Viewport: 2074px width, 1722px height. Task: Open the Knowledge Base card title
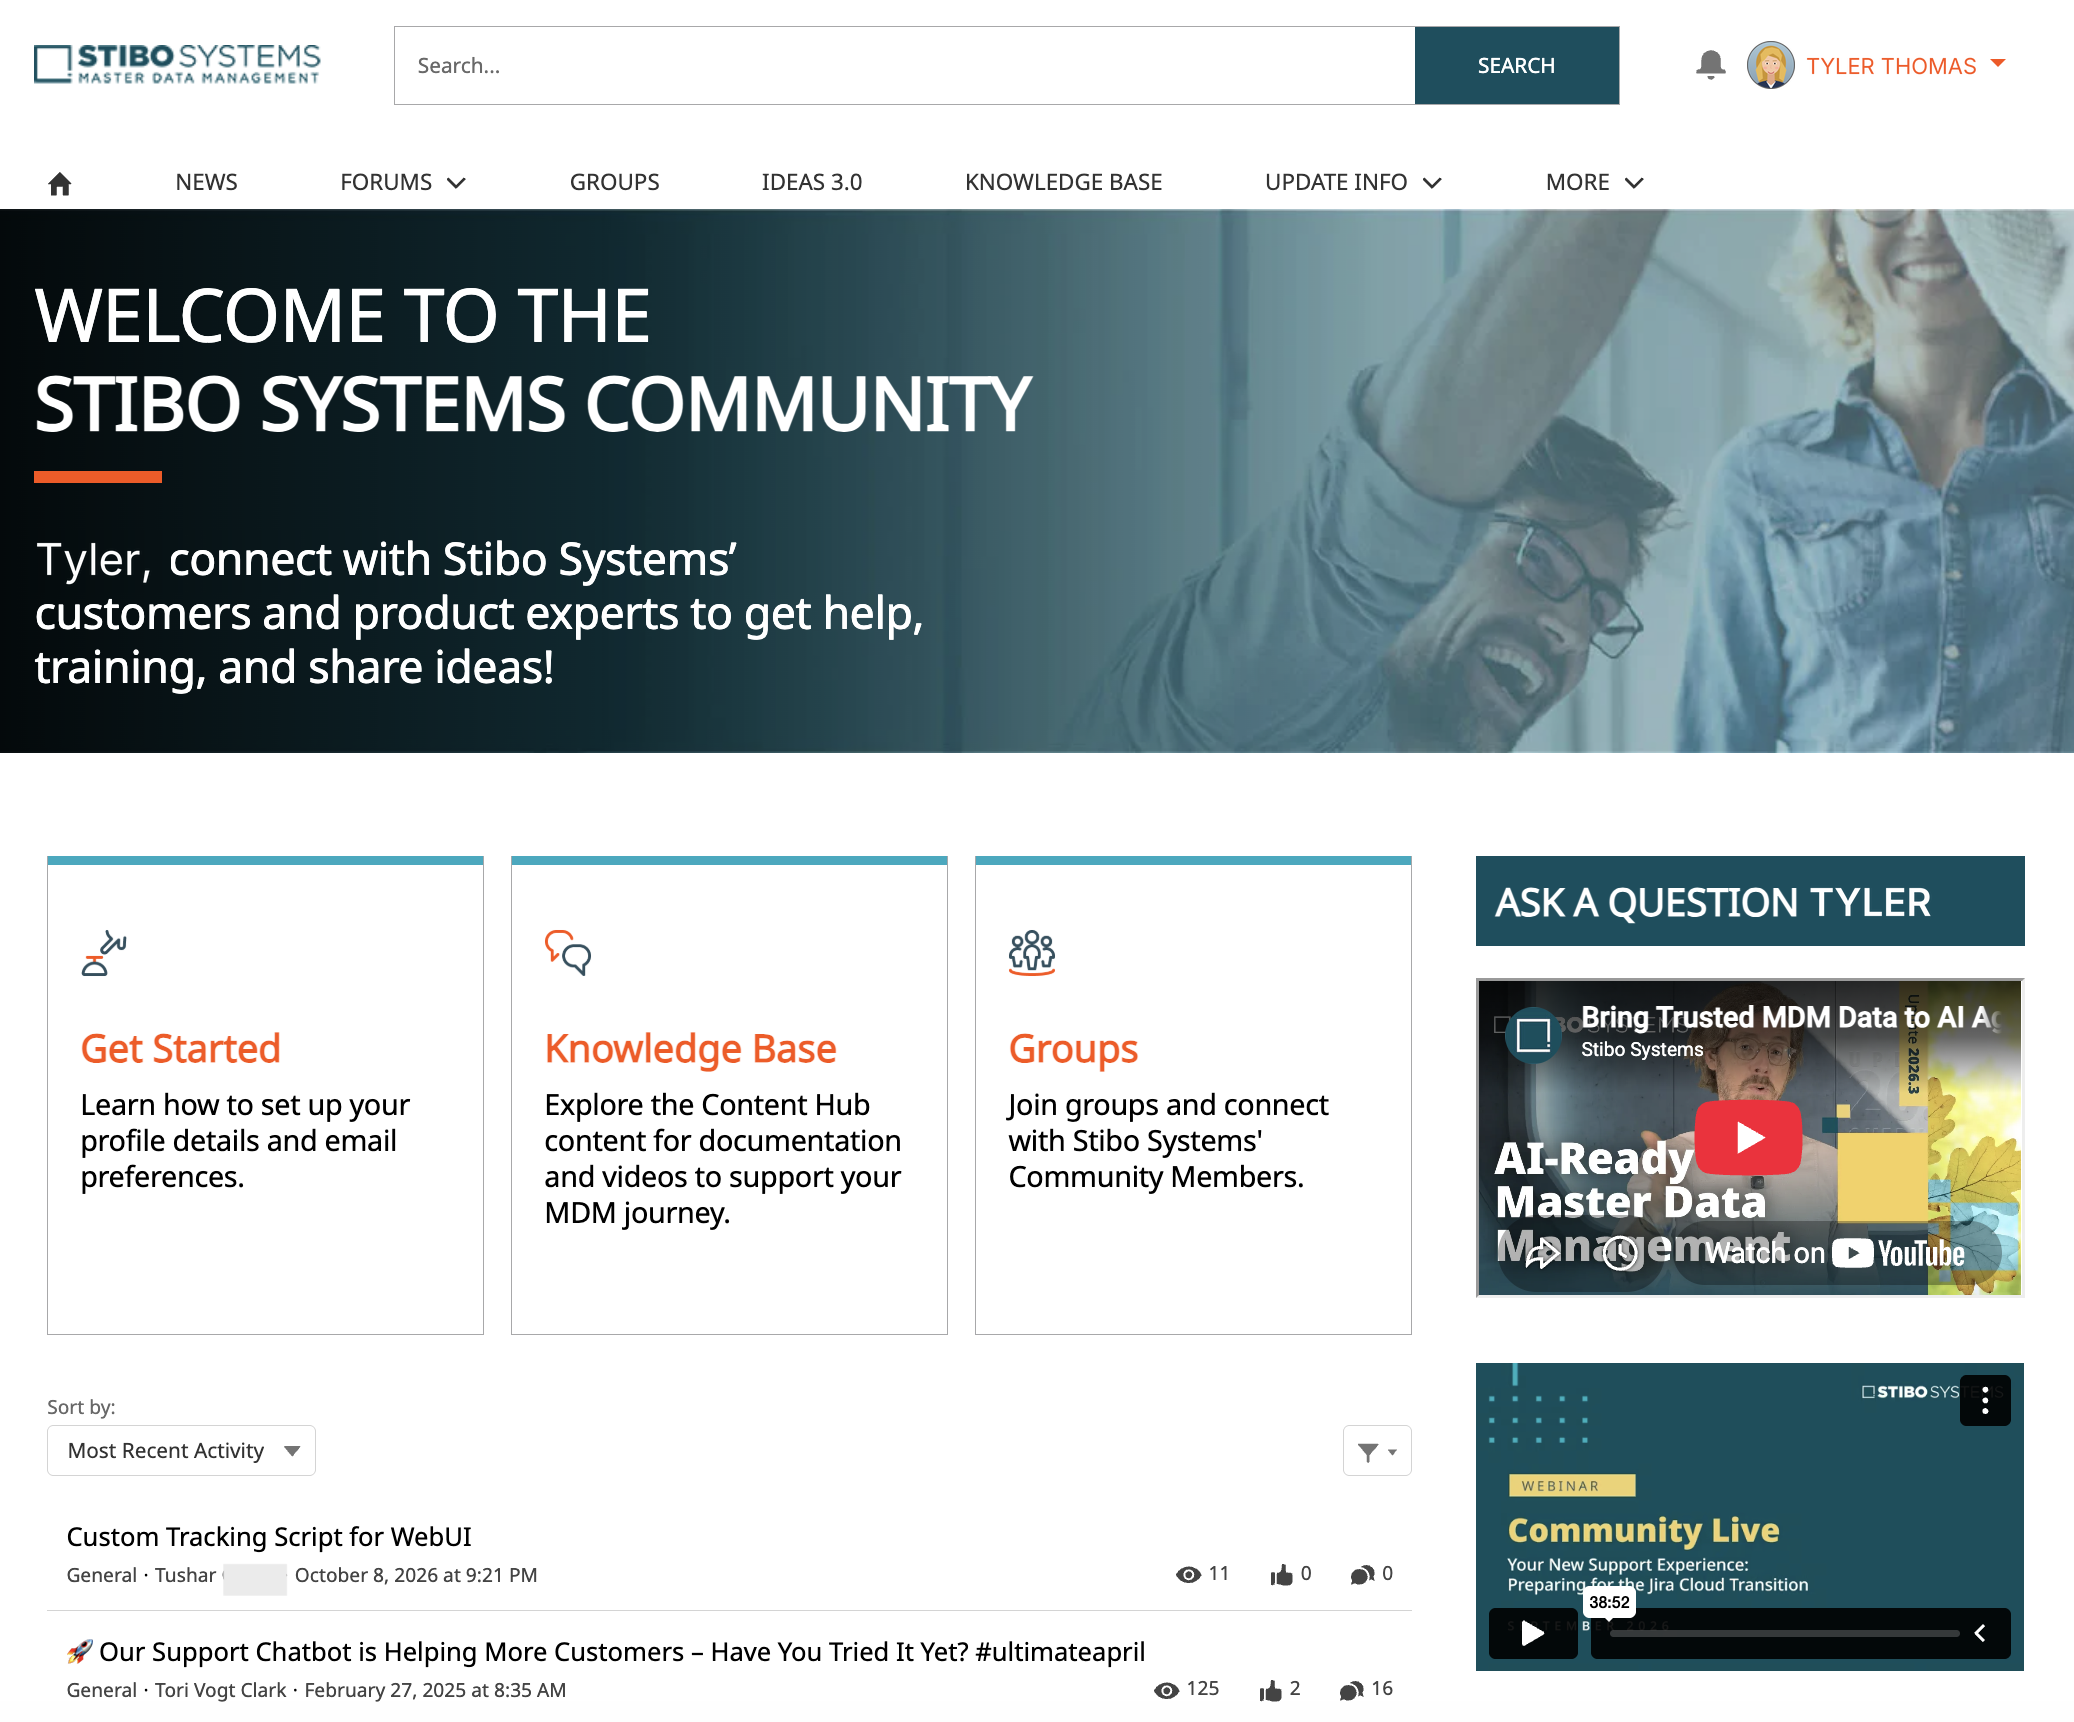(690, 1049)
